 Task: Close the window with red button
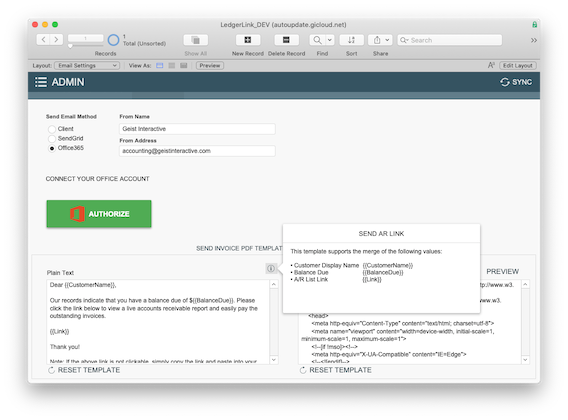pos(35,24)
